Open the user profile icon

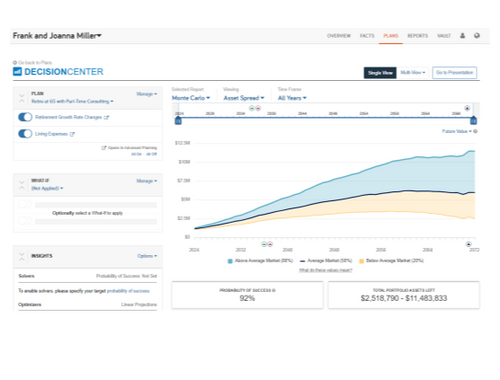462,35
